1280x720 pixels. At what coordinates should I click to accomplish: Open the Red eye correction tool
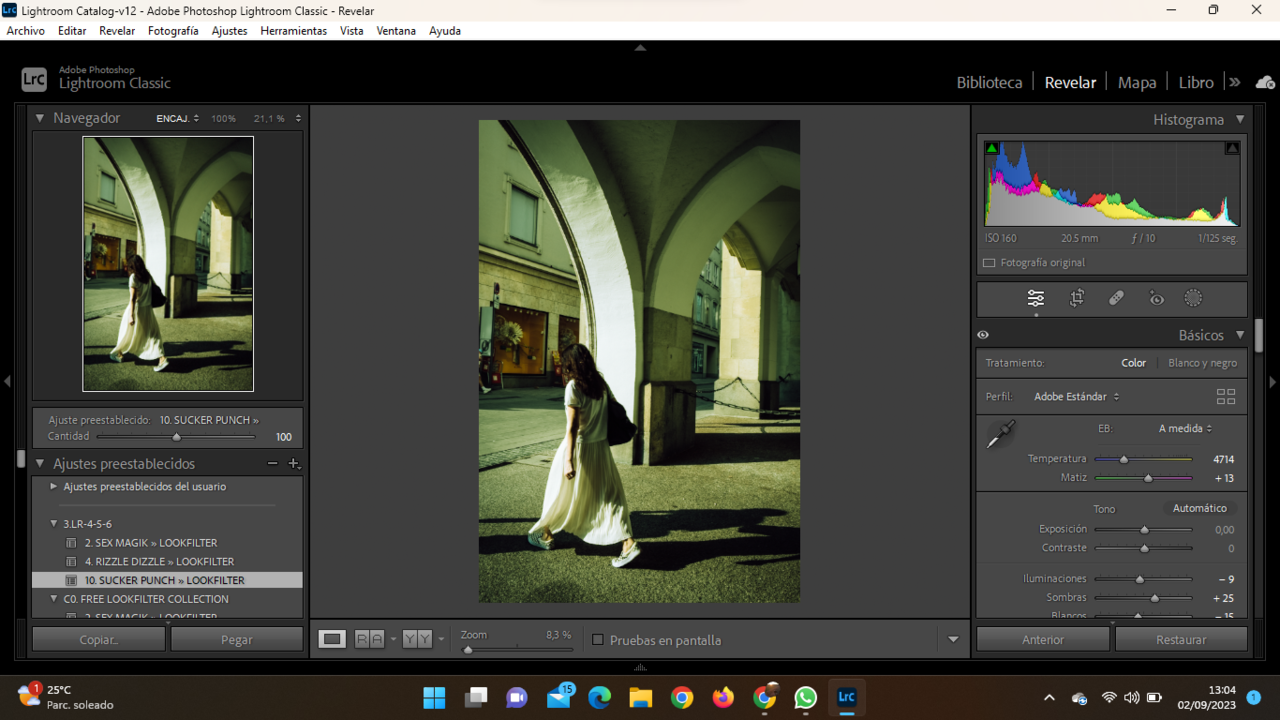[1156, 298]
